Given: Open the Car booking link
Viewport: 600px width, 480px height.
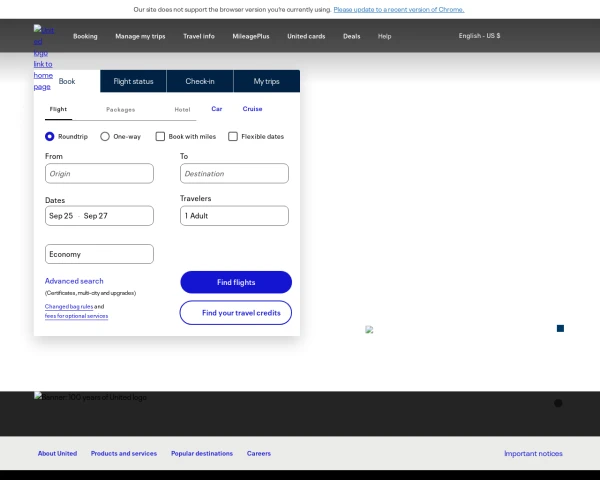Looking at the screenshot, I should 217,109.
